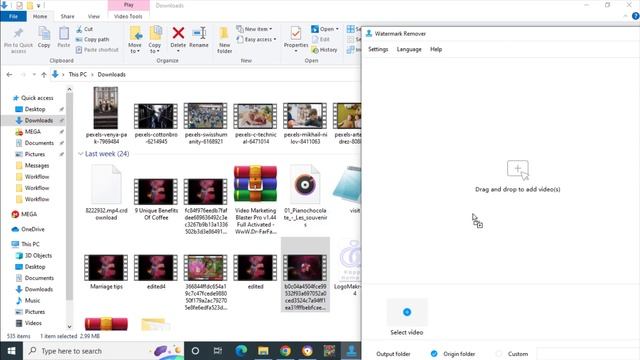Viewport: 640px width, 360px height.
Task: Open File Explorer from taskbar
Action: click(x=263, y=351)
